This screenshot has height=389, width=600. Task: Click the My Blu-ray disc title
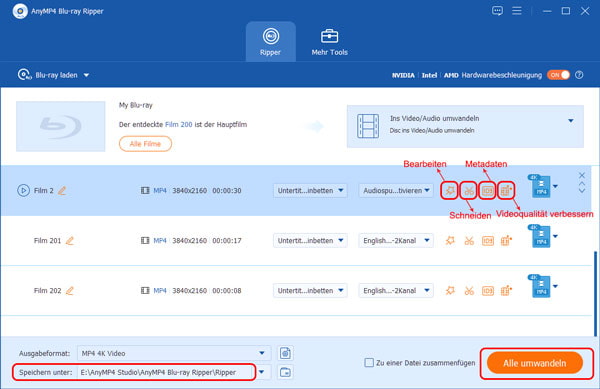(136, 105)
